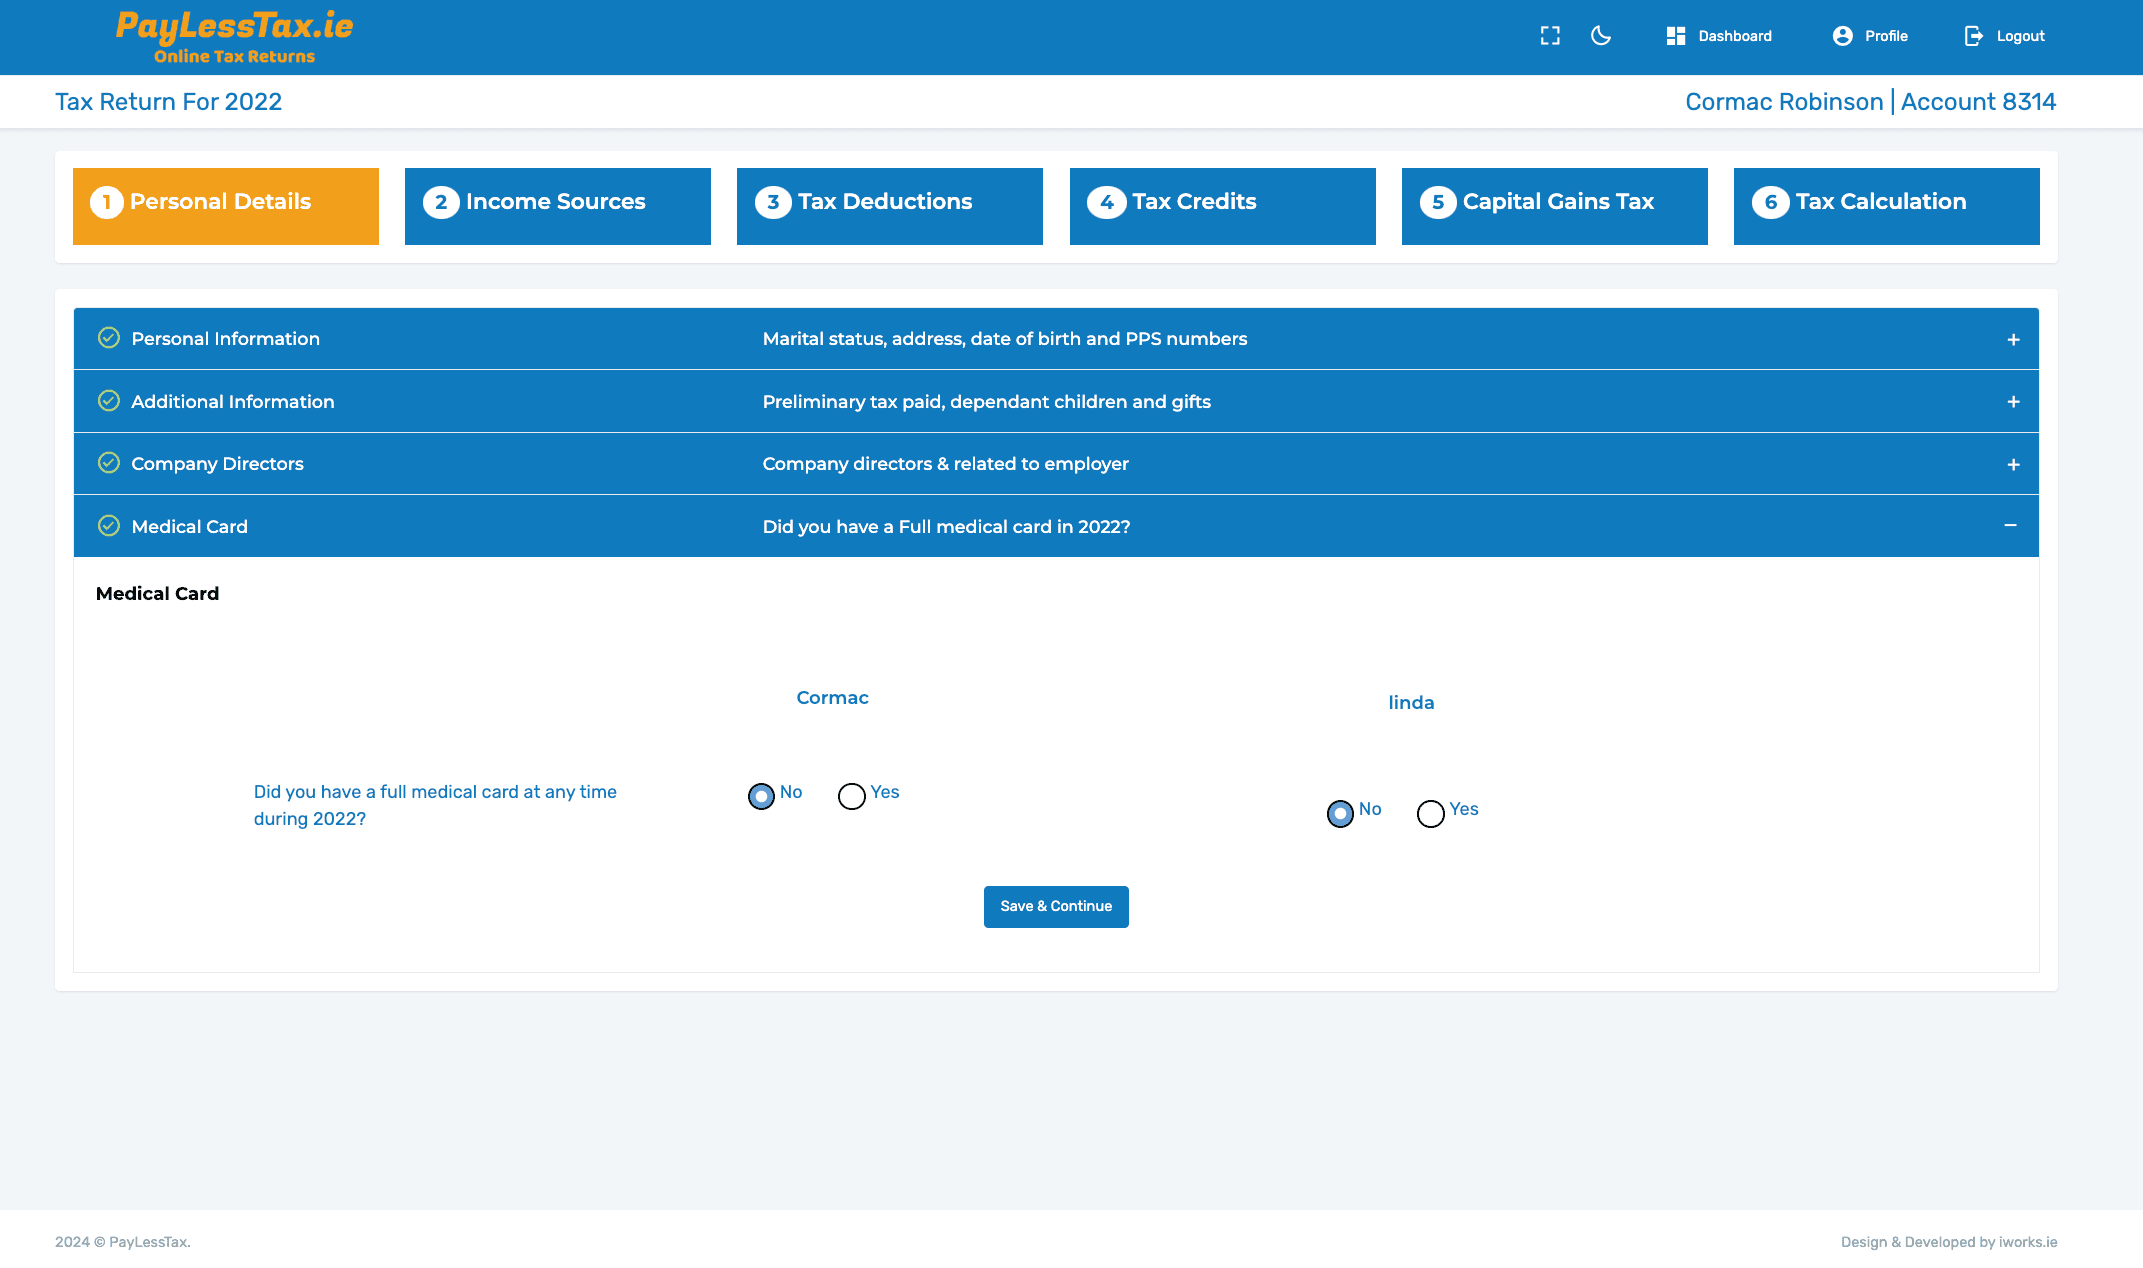The width and height of the screenshot is (2143, 1268).
Task: Select No for Cormac's medical card
Action: 761,796
